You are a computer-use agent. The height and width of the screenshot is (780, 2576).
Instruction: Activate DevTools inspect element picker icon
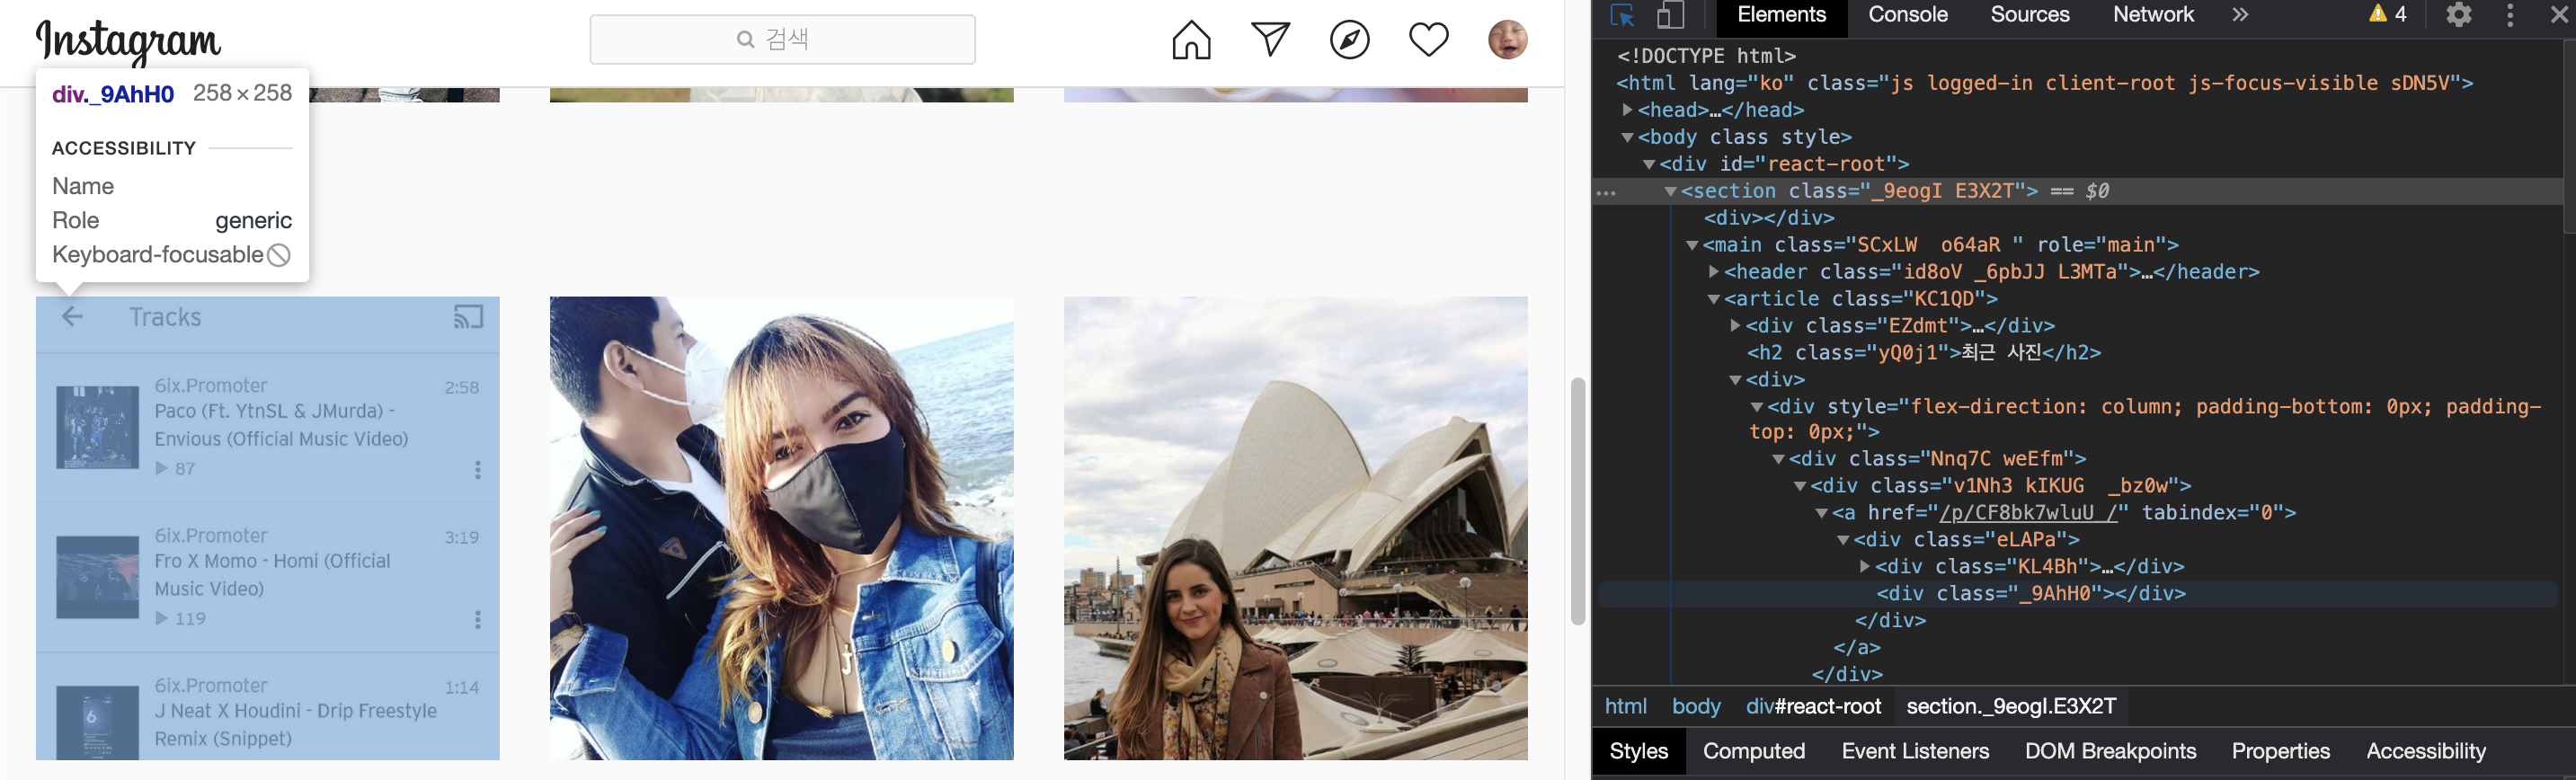[1621, 15]
